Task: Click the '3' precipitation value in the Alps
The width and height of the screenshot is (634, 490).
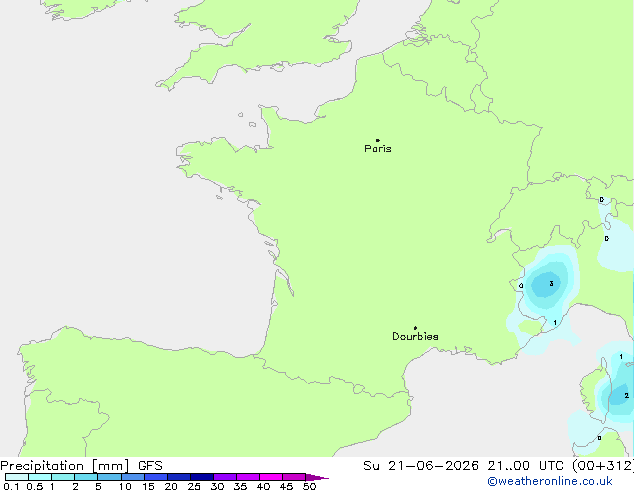Action: coord(552,284)
